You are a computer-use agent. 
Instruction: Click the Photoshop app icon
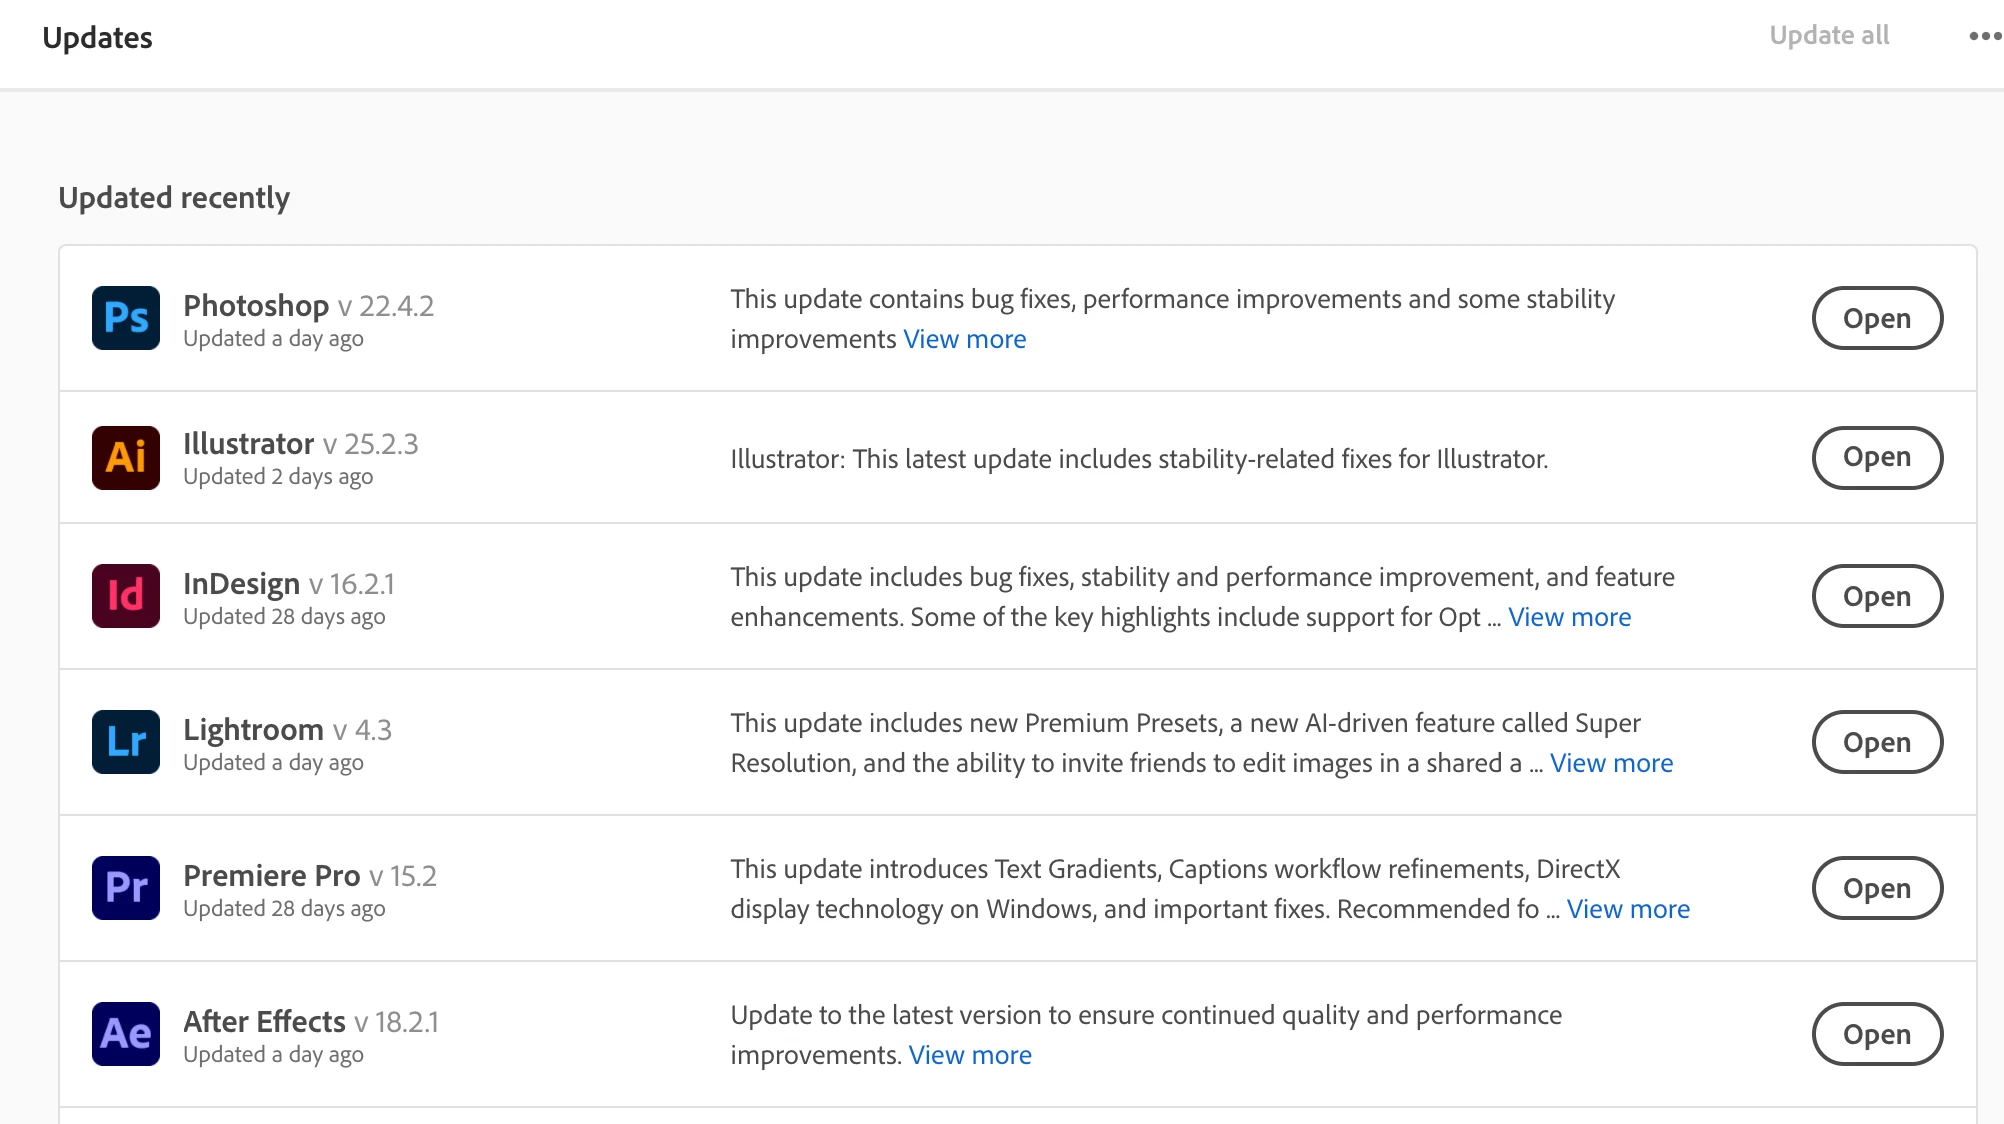(126, 318)
